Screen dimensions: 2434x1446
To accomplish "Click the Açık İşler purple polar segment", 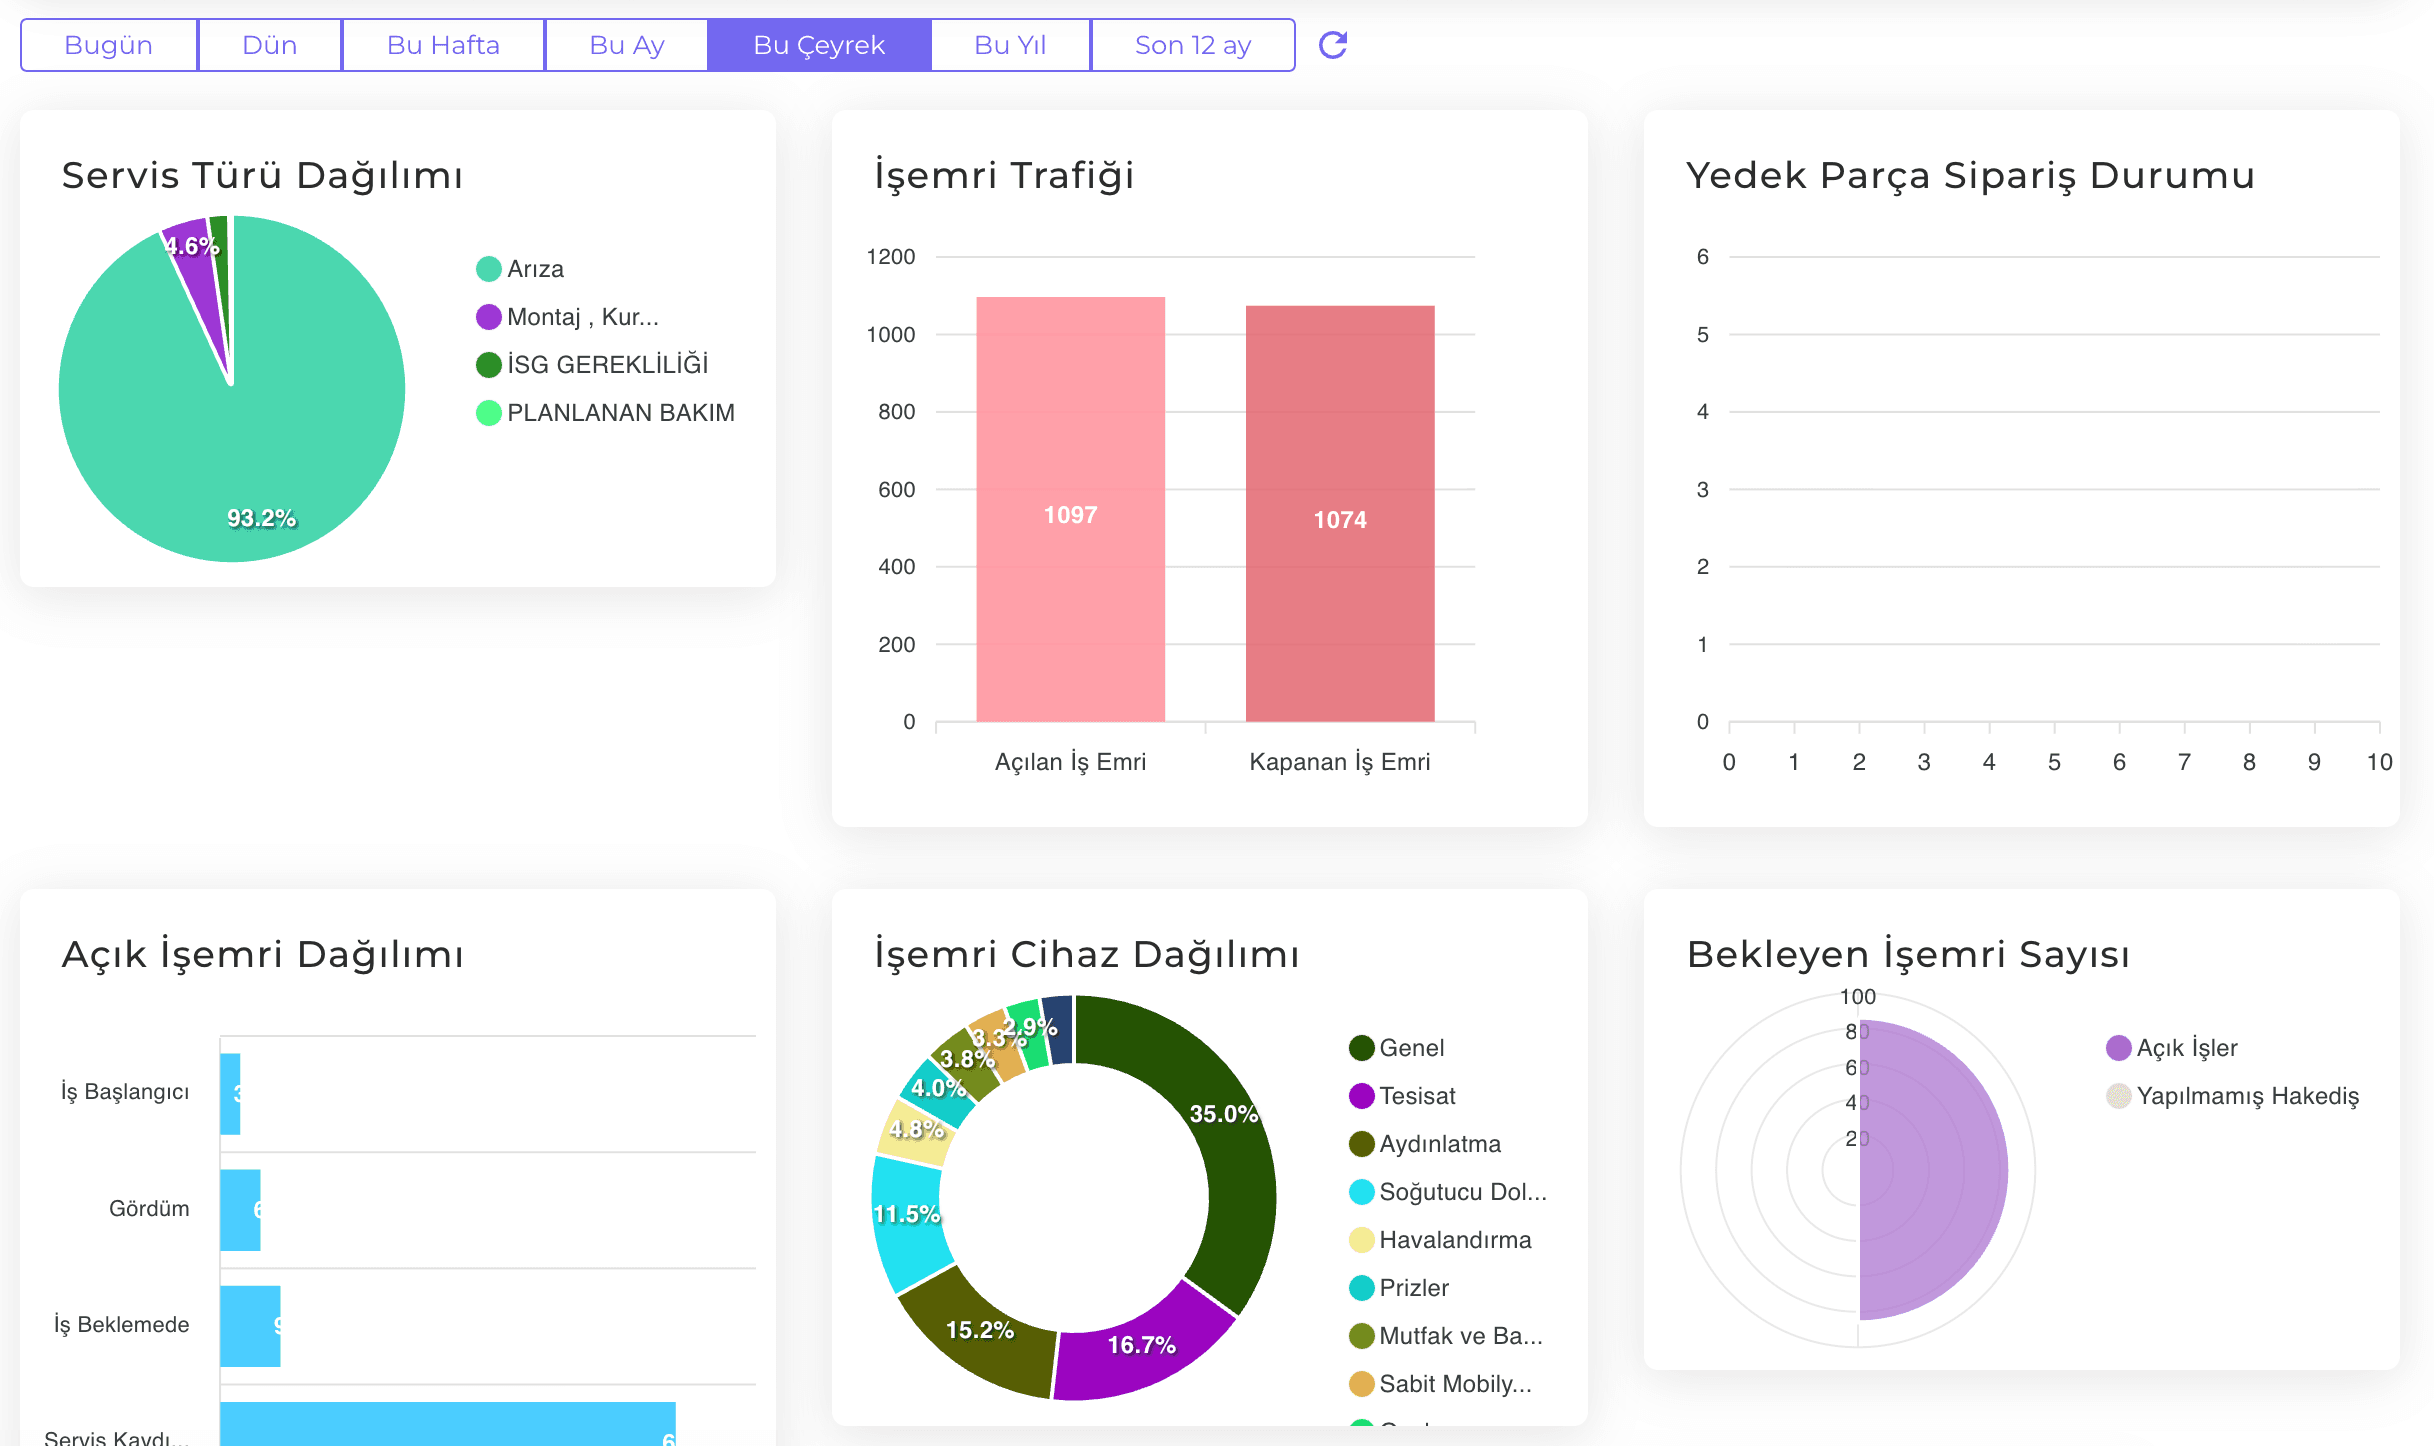I will tap(1935, 1170).
